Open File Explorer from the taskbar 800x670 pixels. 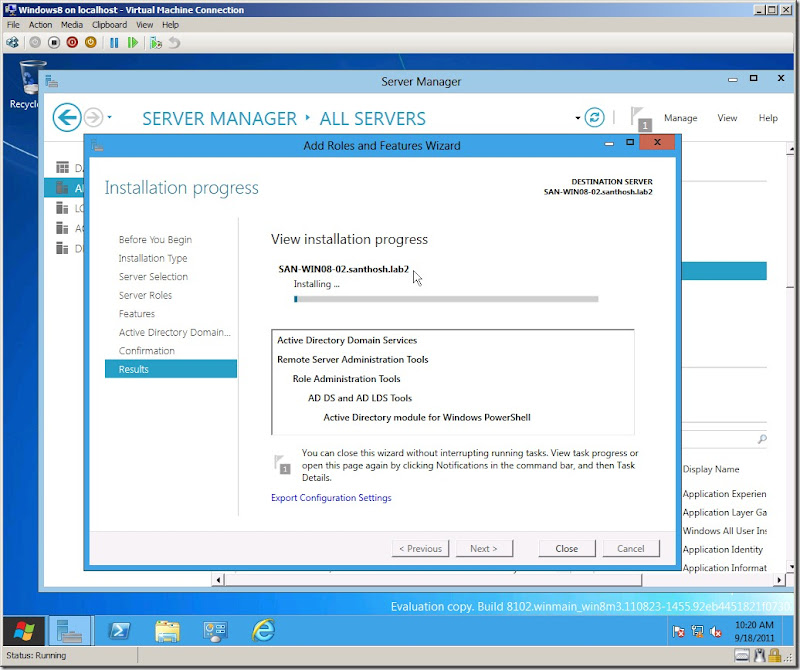[x=167, y=631]
